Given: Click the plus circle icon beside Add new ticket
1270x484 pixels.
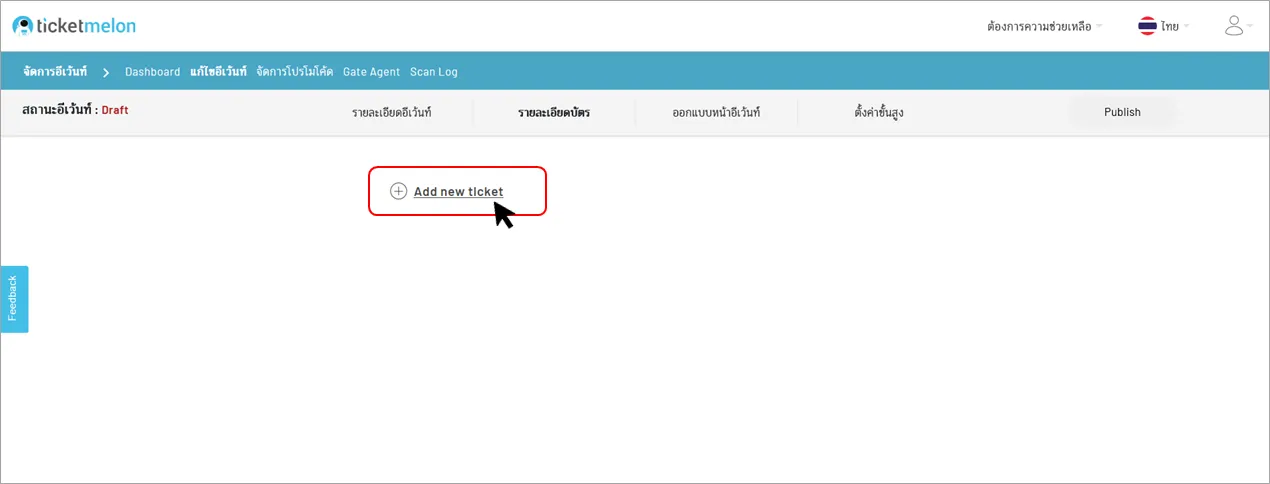Looking at the screenshot, I should 398,191.
